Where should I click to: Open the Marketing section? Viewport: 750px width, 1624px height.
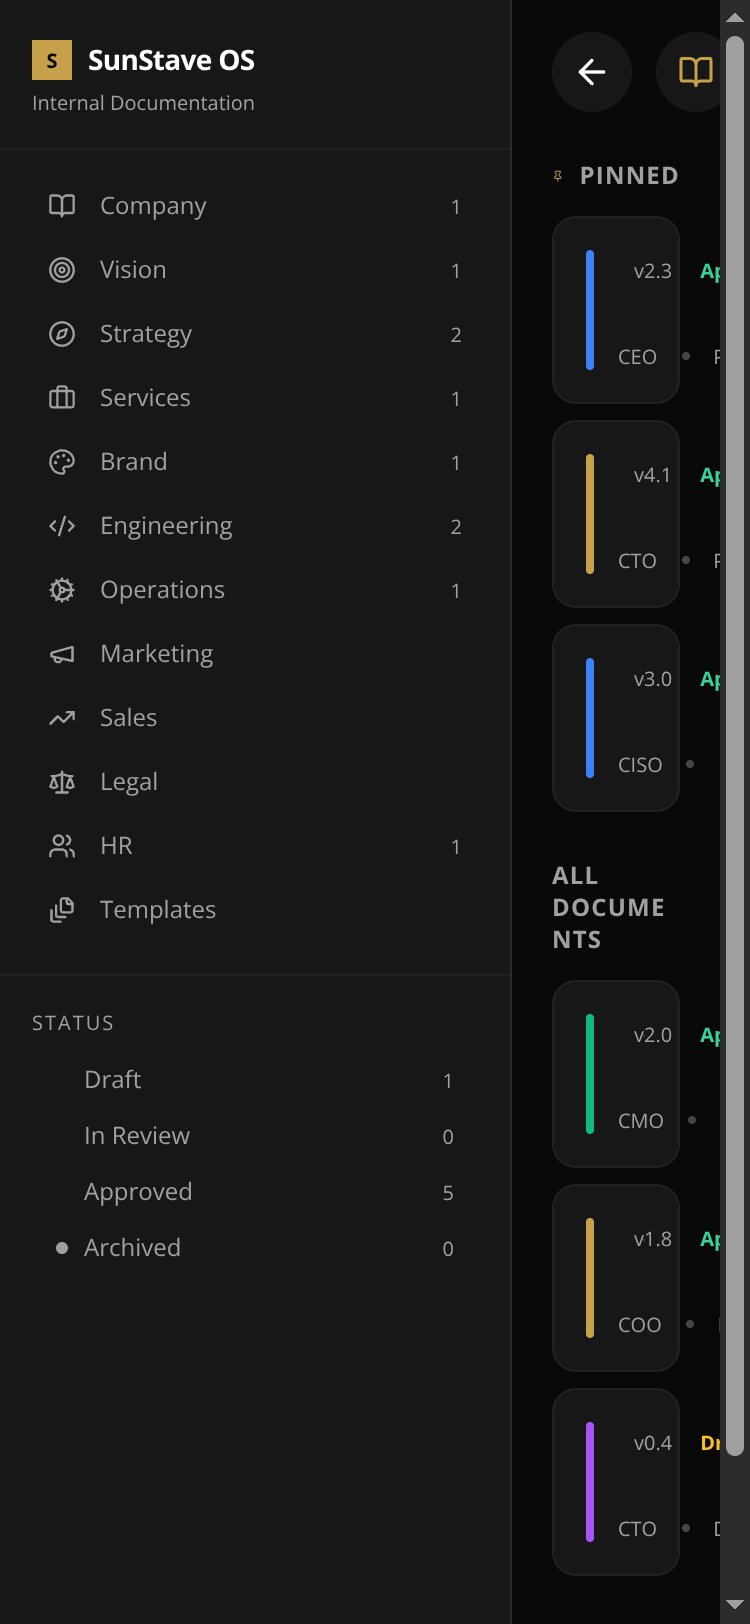tap(255, 654)
